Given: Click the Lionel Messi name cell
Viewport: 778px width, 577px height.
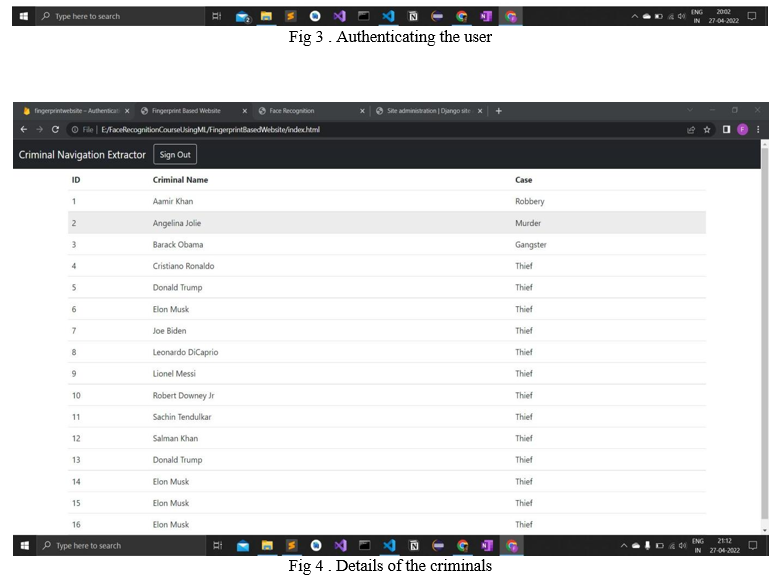Looking at the screenshot, I should pos(174,374).
